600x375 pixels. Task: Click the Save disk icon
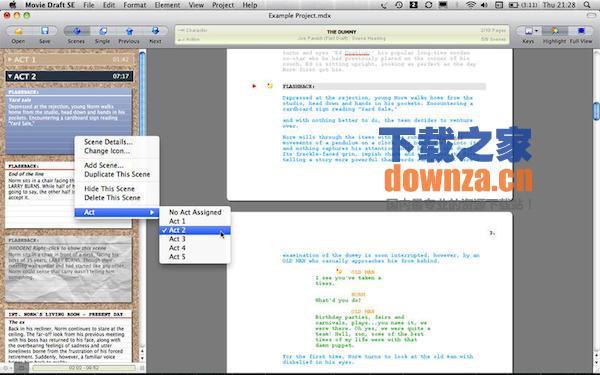click(45, 31)
